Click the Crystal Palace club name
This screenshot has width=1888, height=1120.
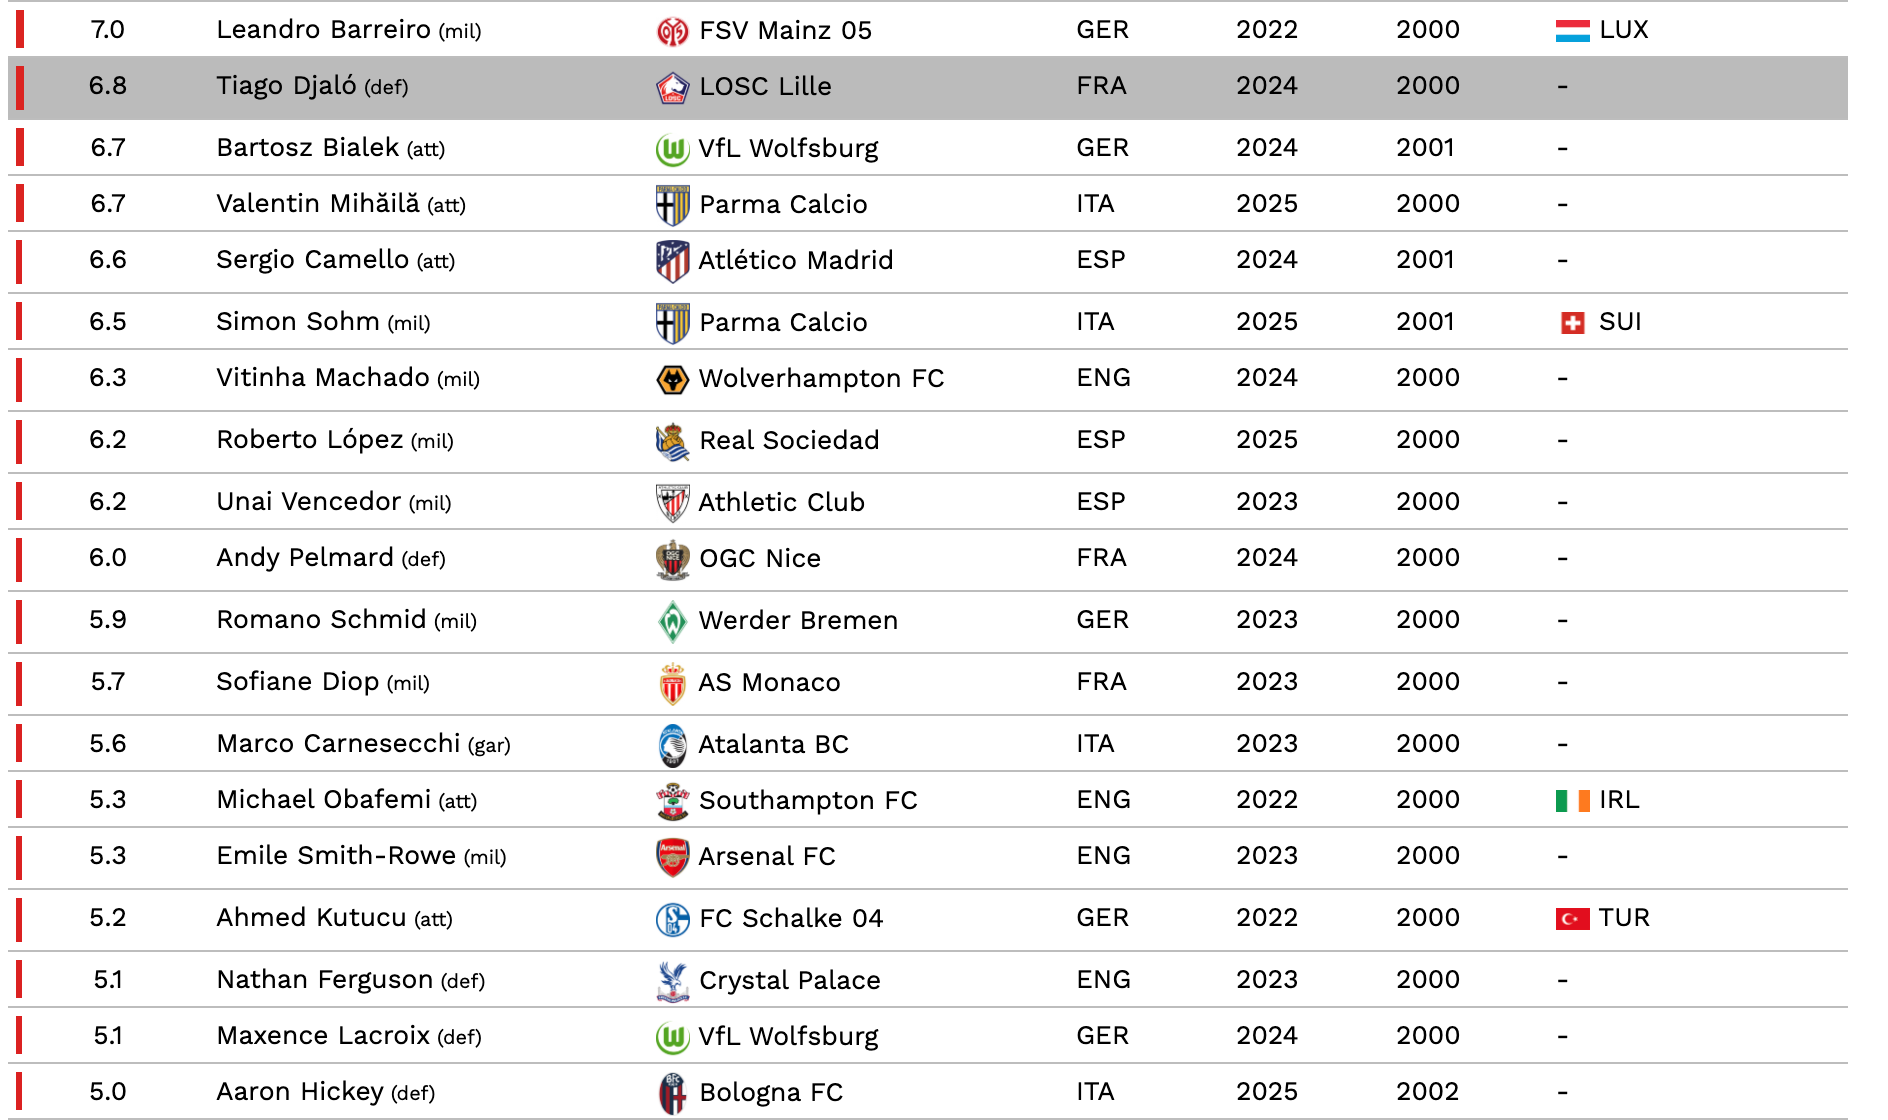[x=790, y=980]
